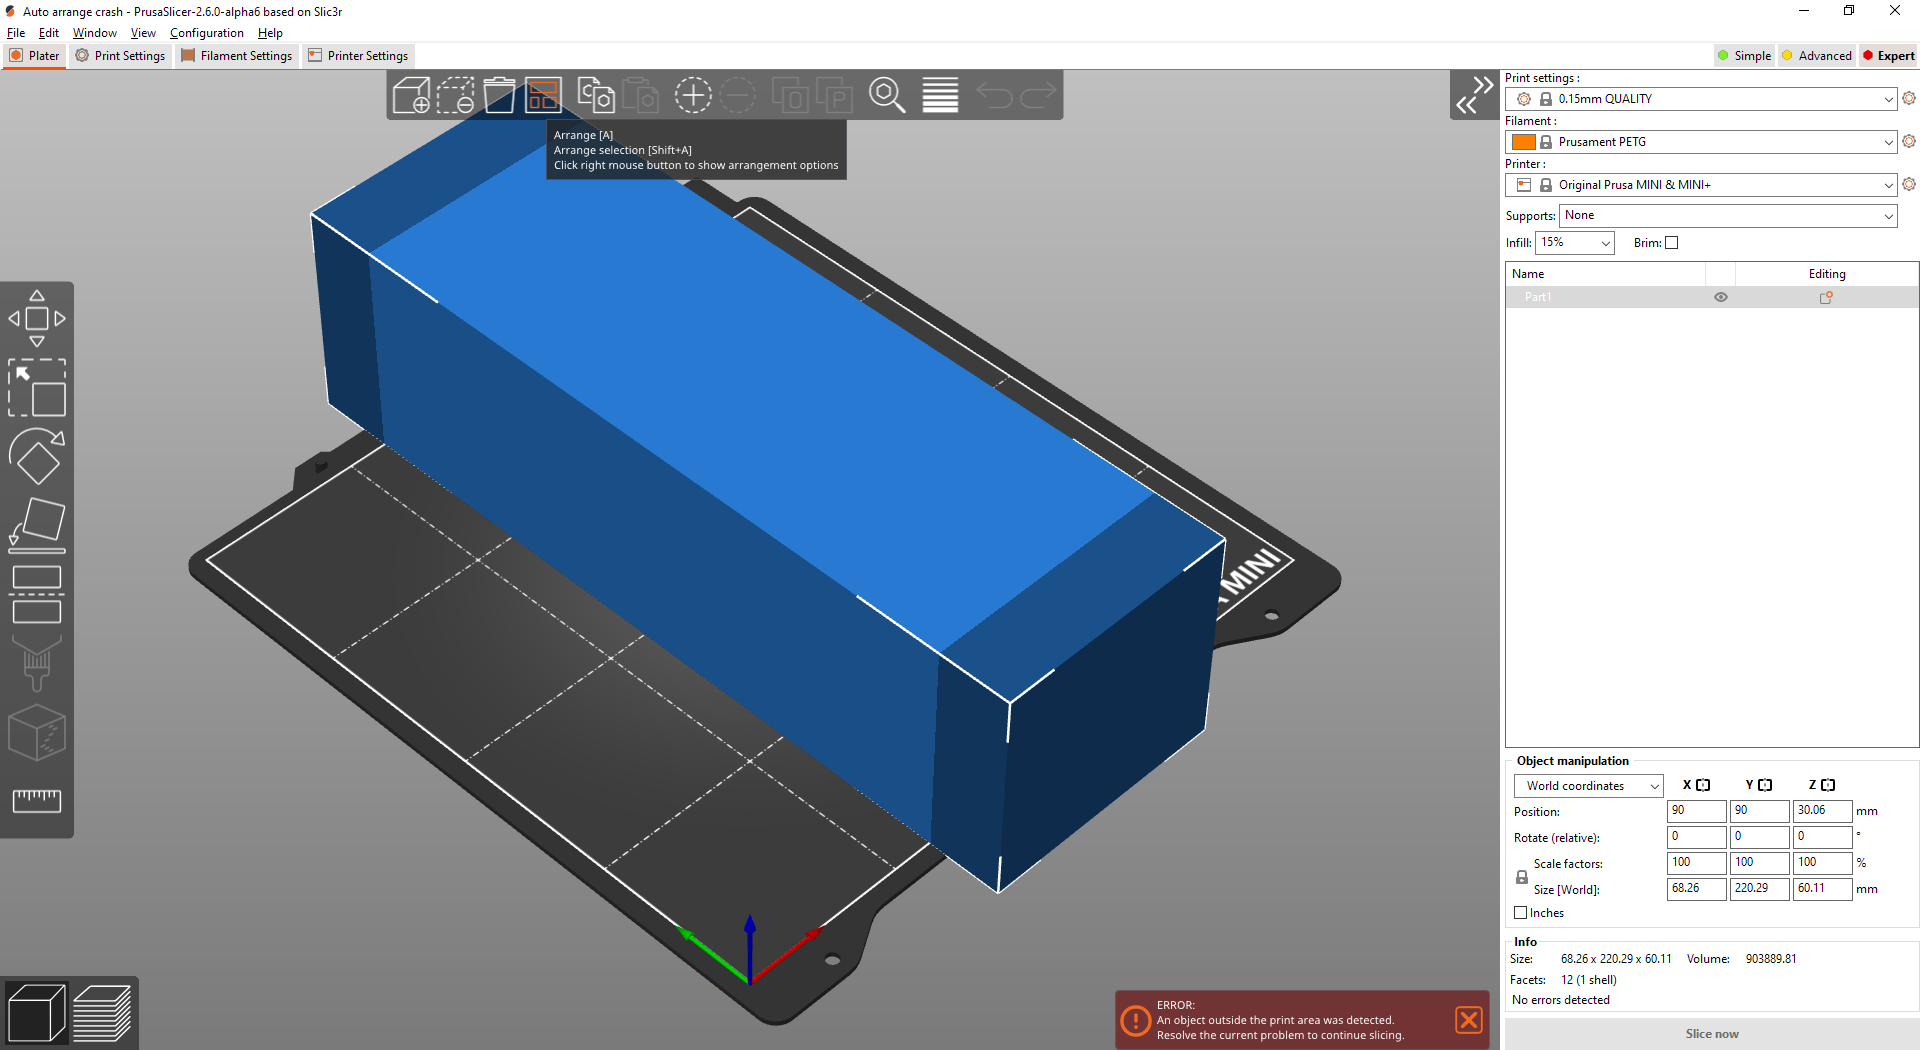Screen dimensions: 1920x1050
Task: Switch to Printer Settings tab
Action: pyautogui.click(x=358, y=56)
